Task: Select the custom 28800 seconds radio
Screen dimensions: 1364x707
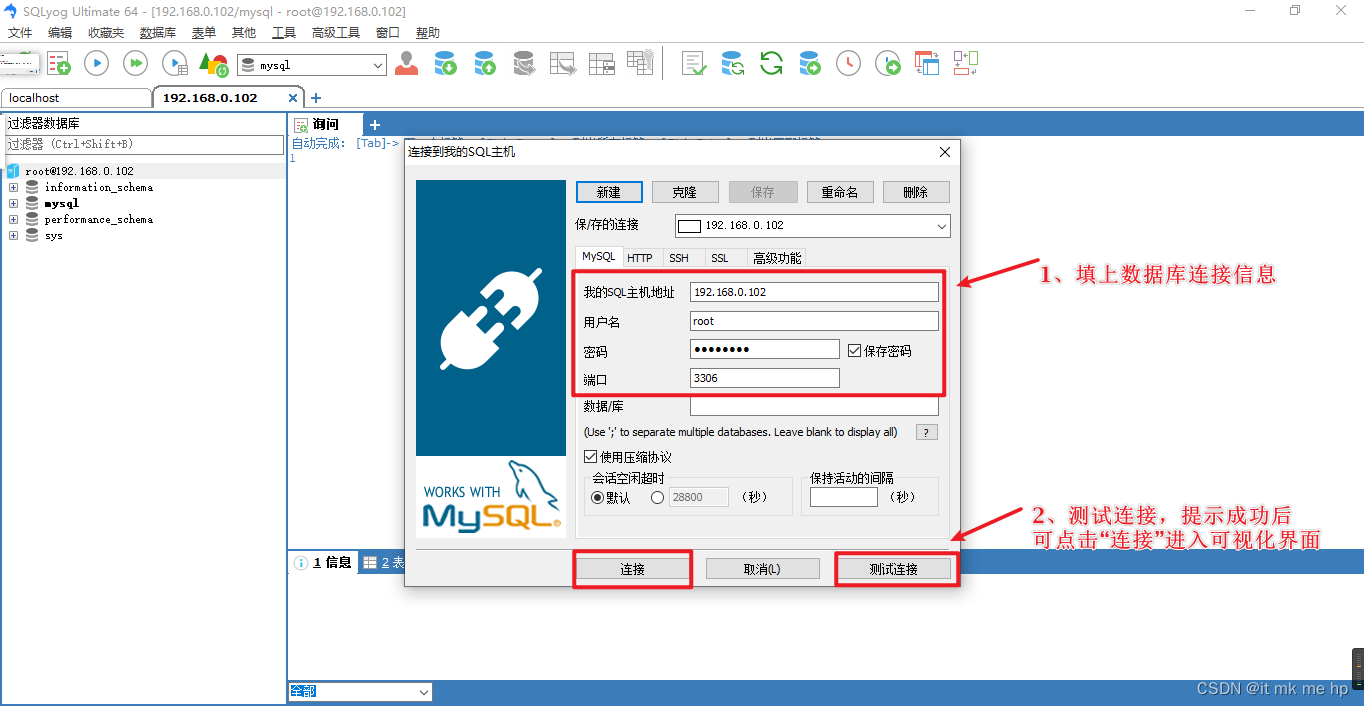Action: pyautogui.click(x=657, y=497)
